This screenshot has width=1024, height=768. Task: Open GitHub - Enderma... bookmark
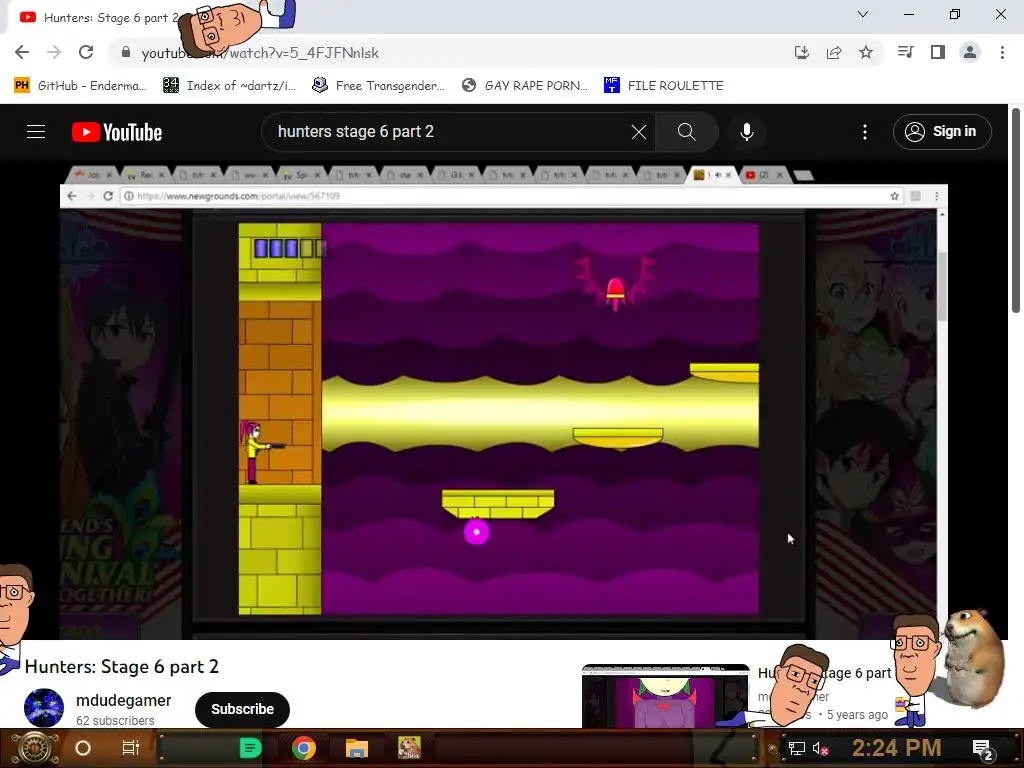[80, 86]
